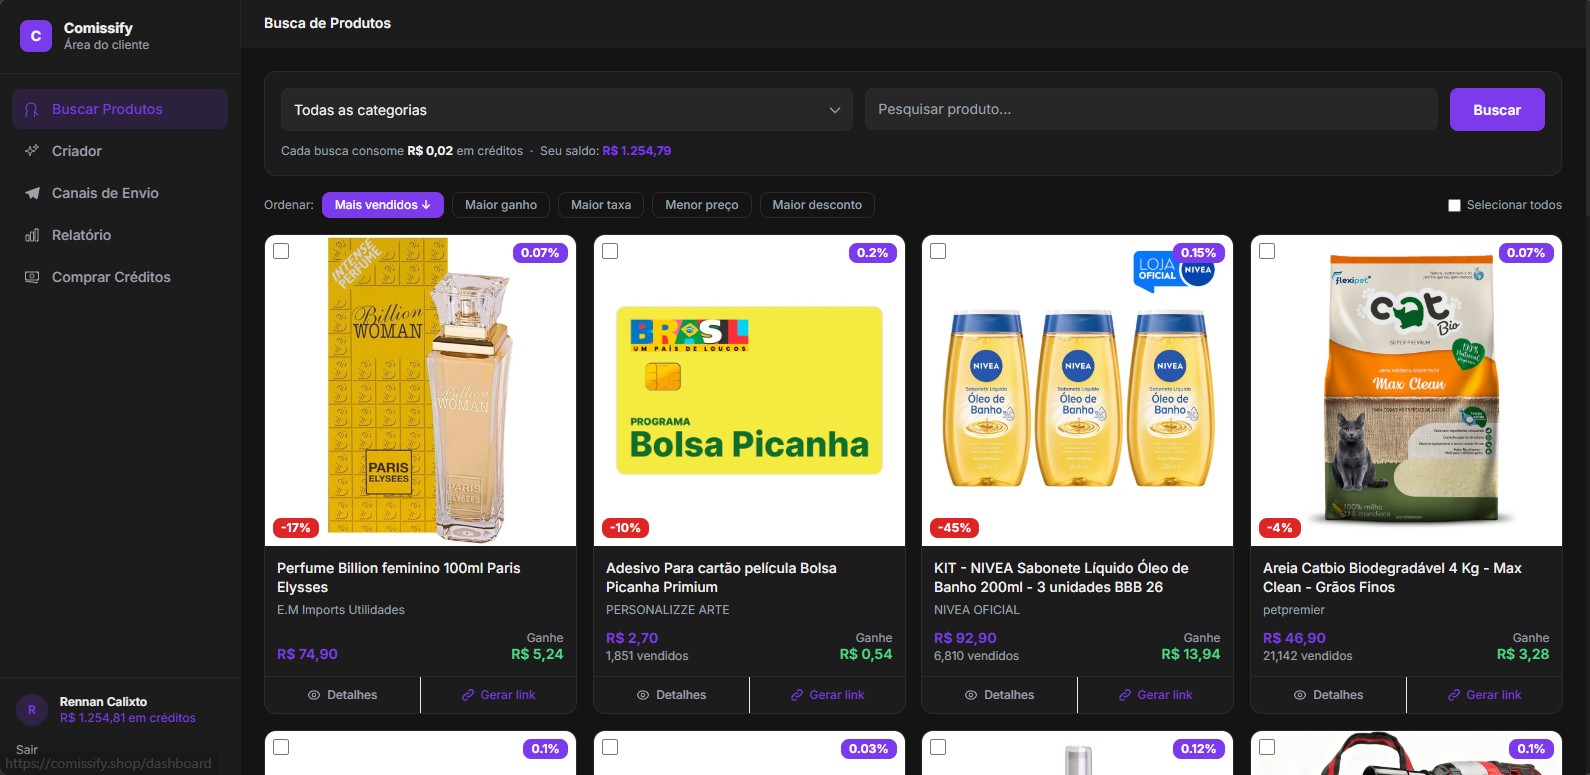Sort products by Maior ganho
Viewport: 1590px width, 775px height.
[x=501, y=205]
